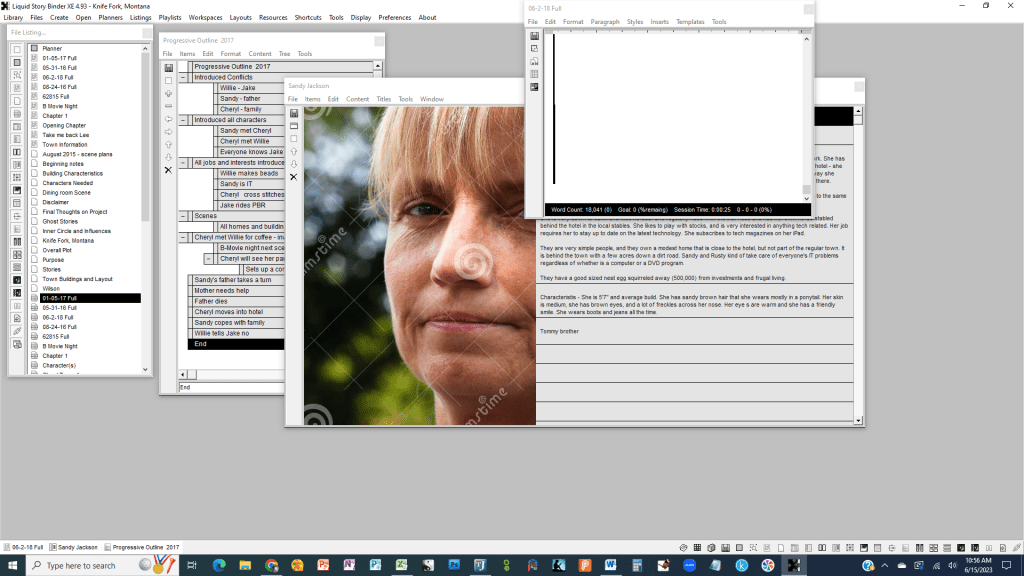Screen dimensions: 1024x576
Task: Open Task View from the Windows taskbar
Action: tap(191, 566)
